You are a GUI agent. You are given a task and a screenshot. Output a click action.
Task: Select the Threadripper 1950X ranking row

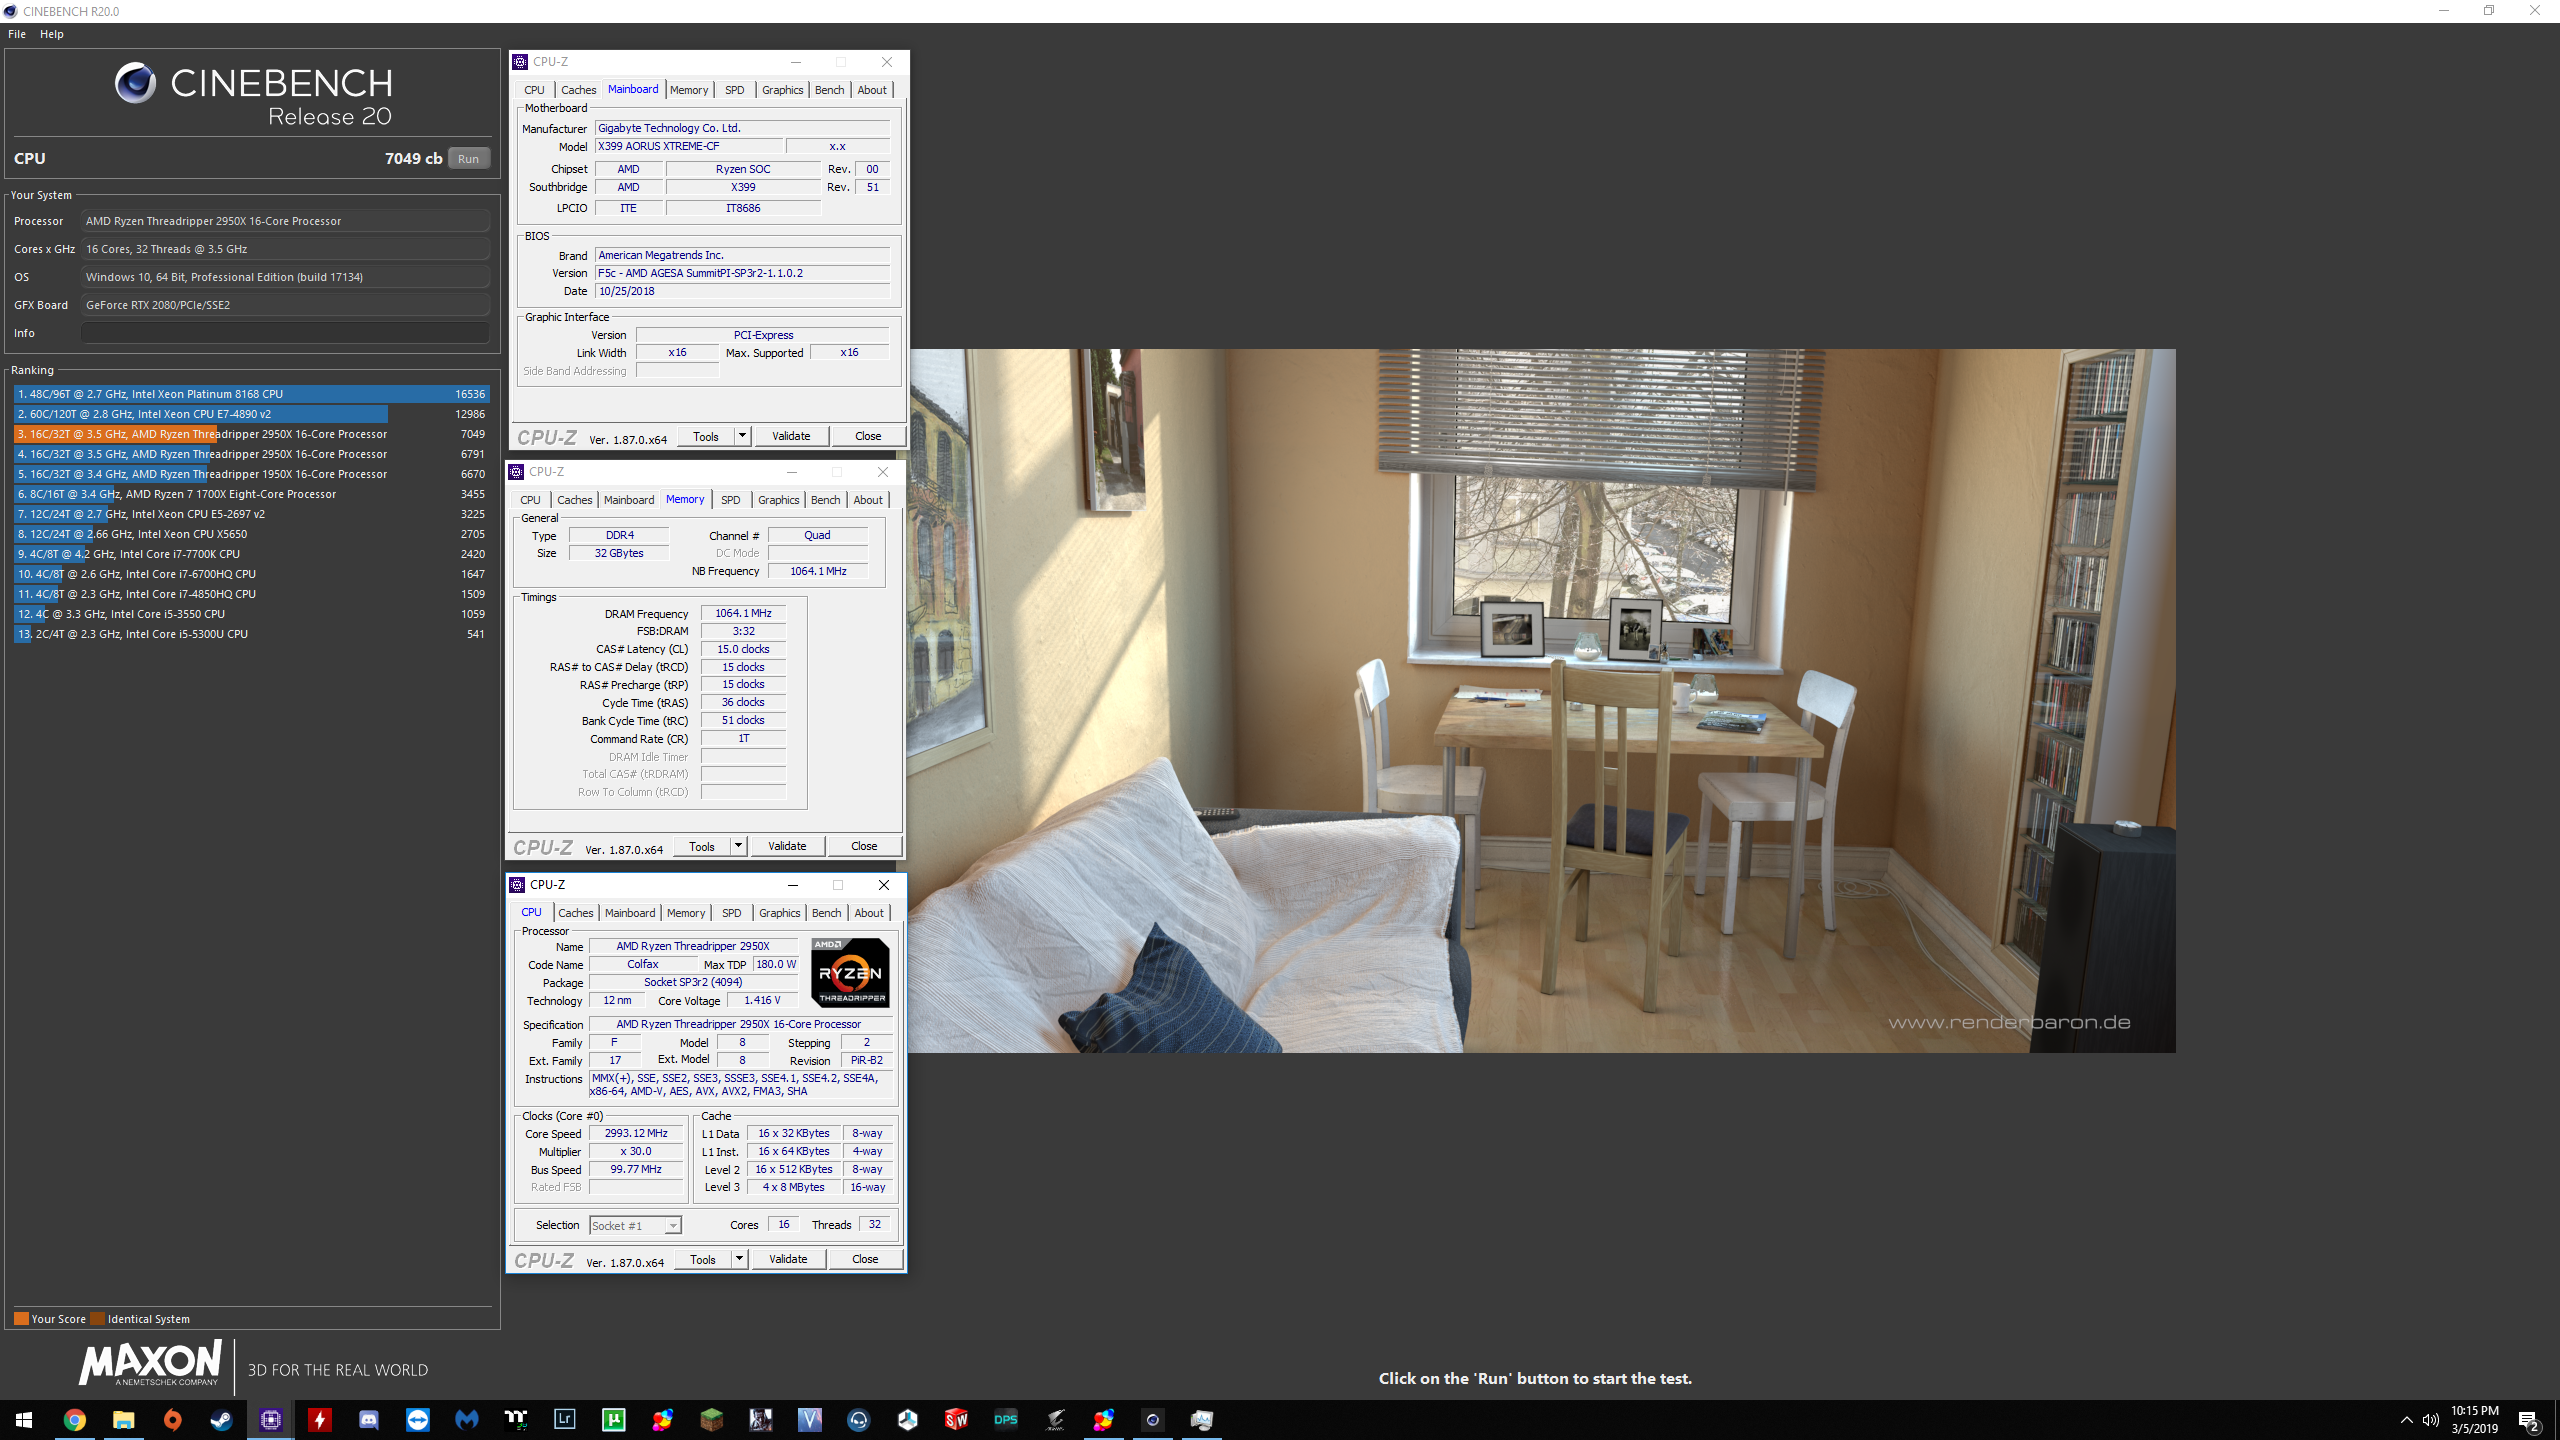(x=251, y=474)
